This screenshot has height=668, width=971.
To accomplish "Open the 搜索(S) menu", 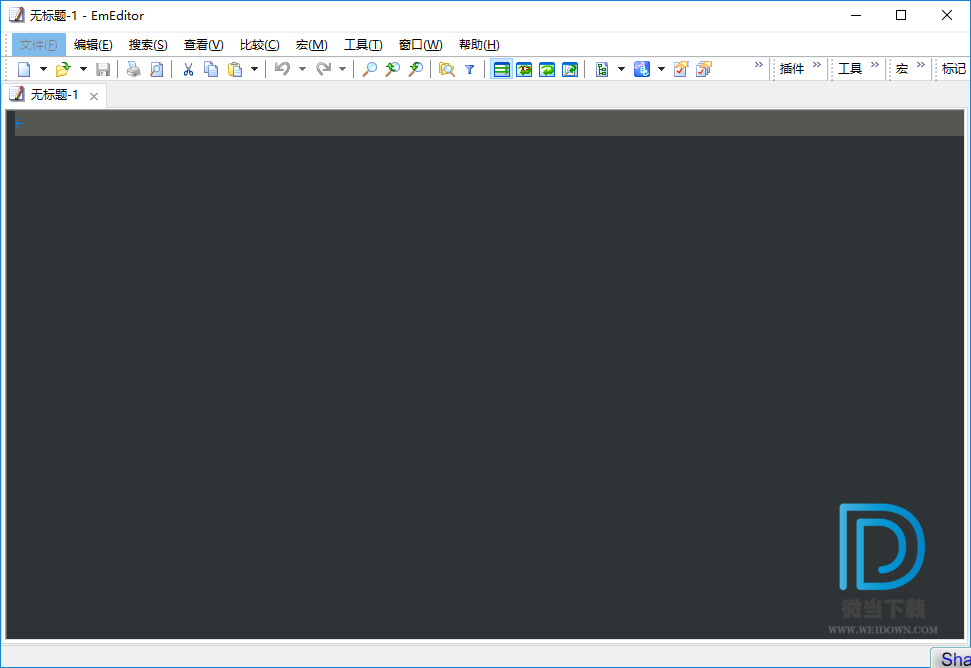I will 148,45.
